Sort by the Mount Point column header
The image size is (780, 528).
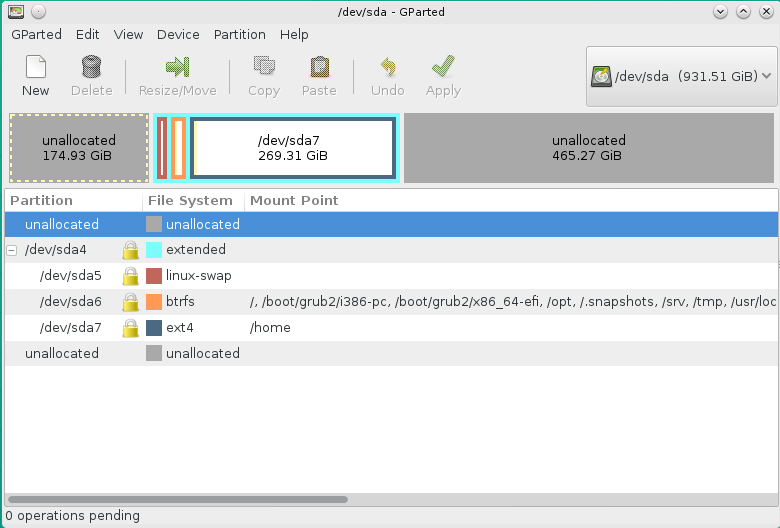tap(511, 201)
